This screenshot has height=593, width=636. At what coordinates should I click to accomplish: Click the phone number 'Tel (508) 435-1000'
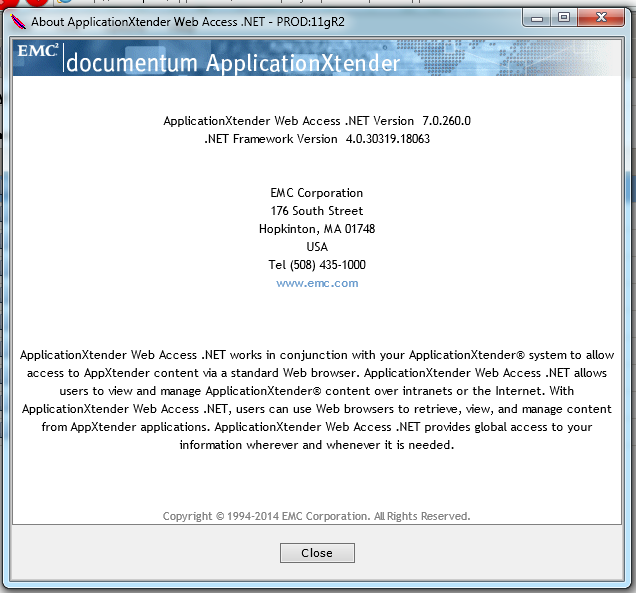click(x=317, y=265)
